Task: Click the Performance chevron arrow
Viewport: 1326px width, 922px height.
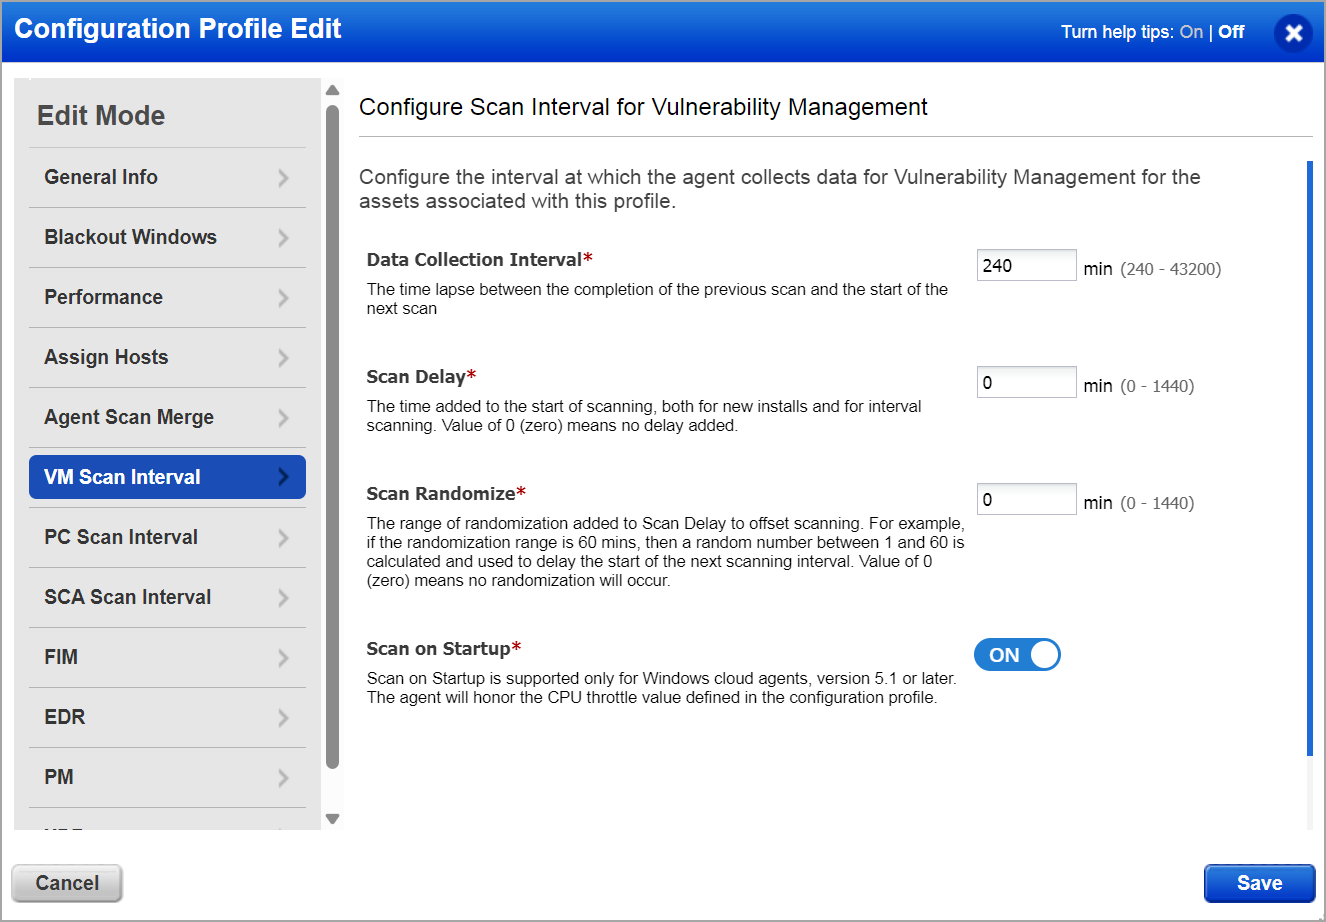Action: point(283,298)
